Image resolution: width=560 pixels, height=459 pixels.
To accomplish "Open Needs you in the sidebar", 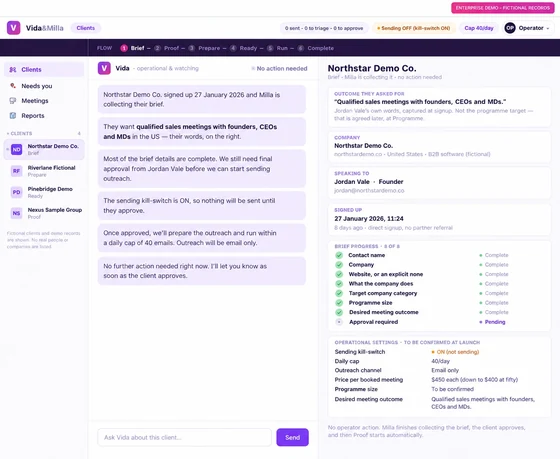I will pyautogui.click(x=44, y=86).
